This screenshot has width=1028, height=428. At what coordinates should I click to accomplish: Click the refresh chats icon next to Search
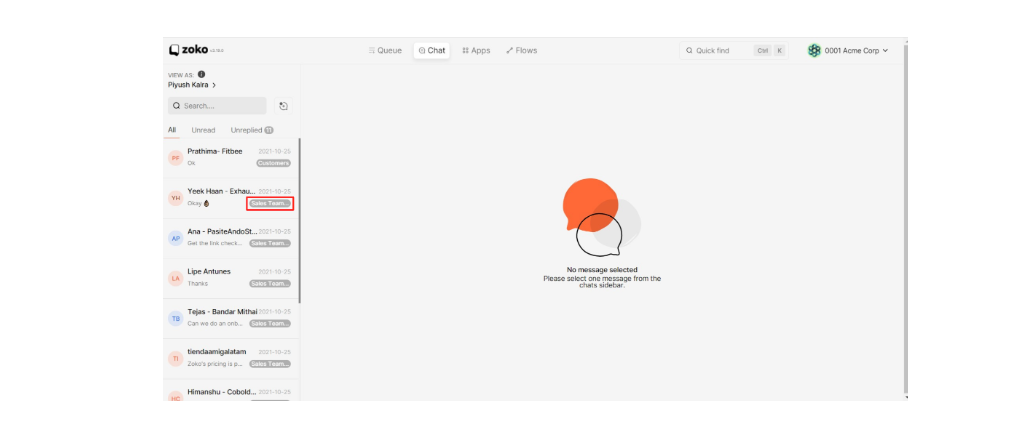coord(283,106)
